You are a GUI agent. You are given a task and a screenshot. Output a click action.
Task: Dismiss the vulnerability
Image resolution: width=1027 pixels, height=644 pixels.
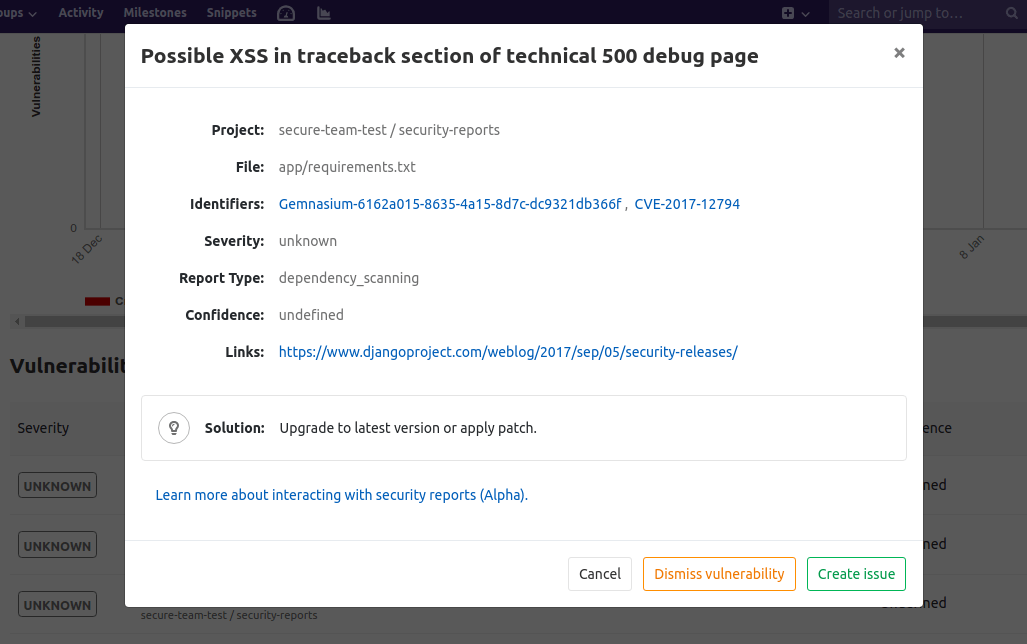click(x=719, y=574)
